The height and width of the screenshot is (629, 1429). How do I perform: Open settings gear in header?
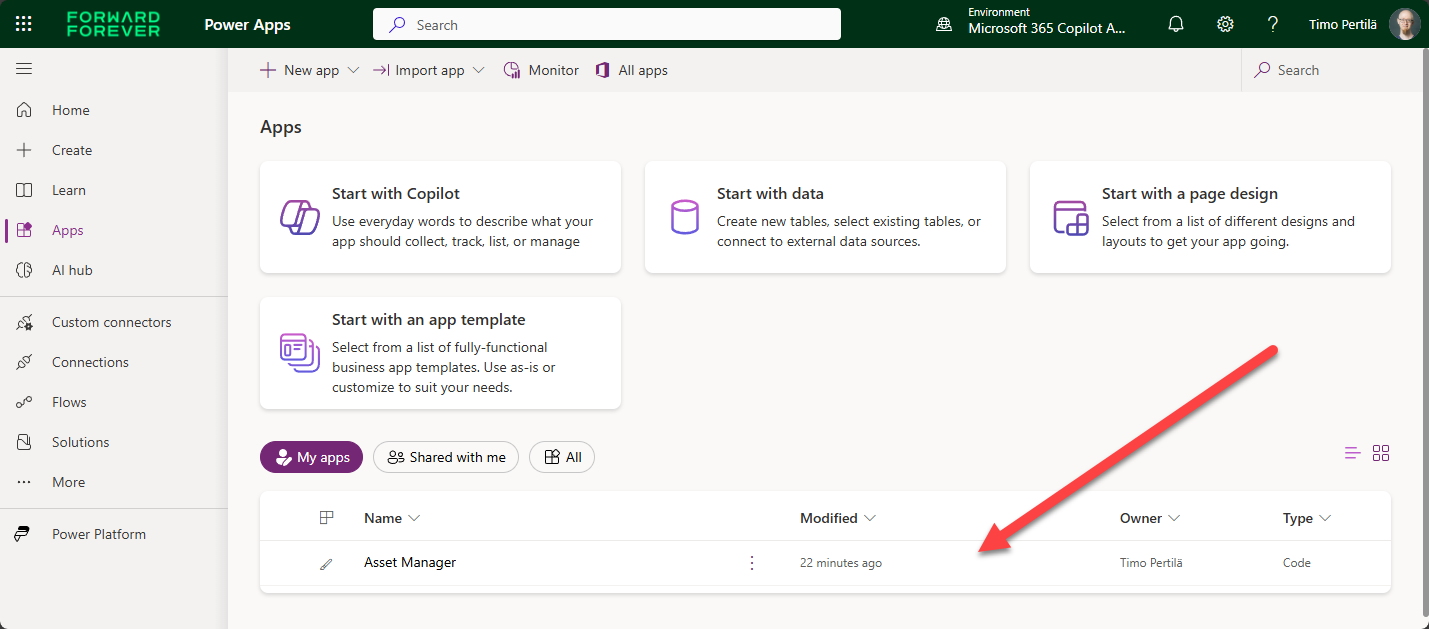[x=1225, y=24]
